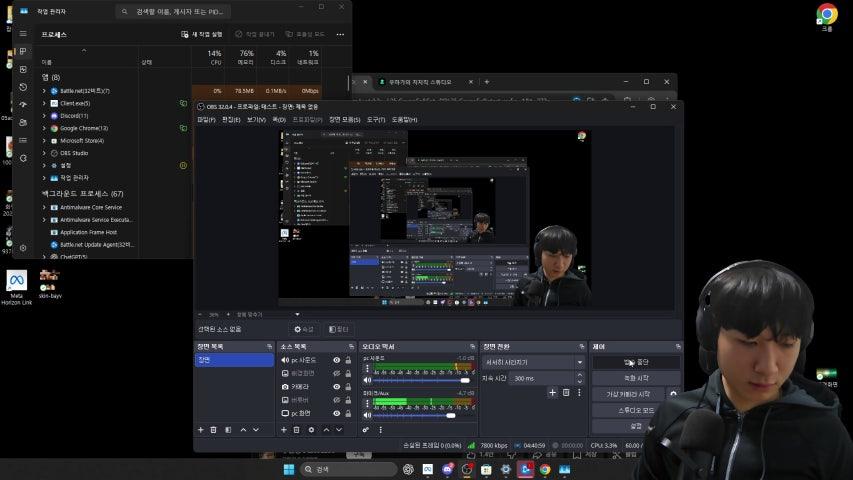The image size is (853, 480).
Task: Open the 파일(F) menu in OBS
Action: [x=206, y=119]
